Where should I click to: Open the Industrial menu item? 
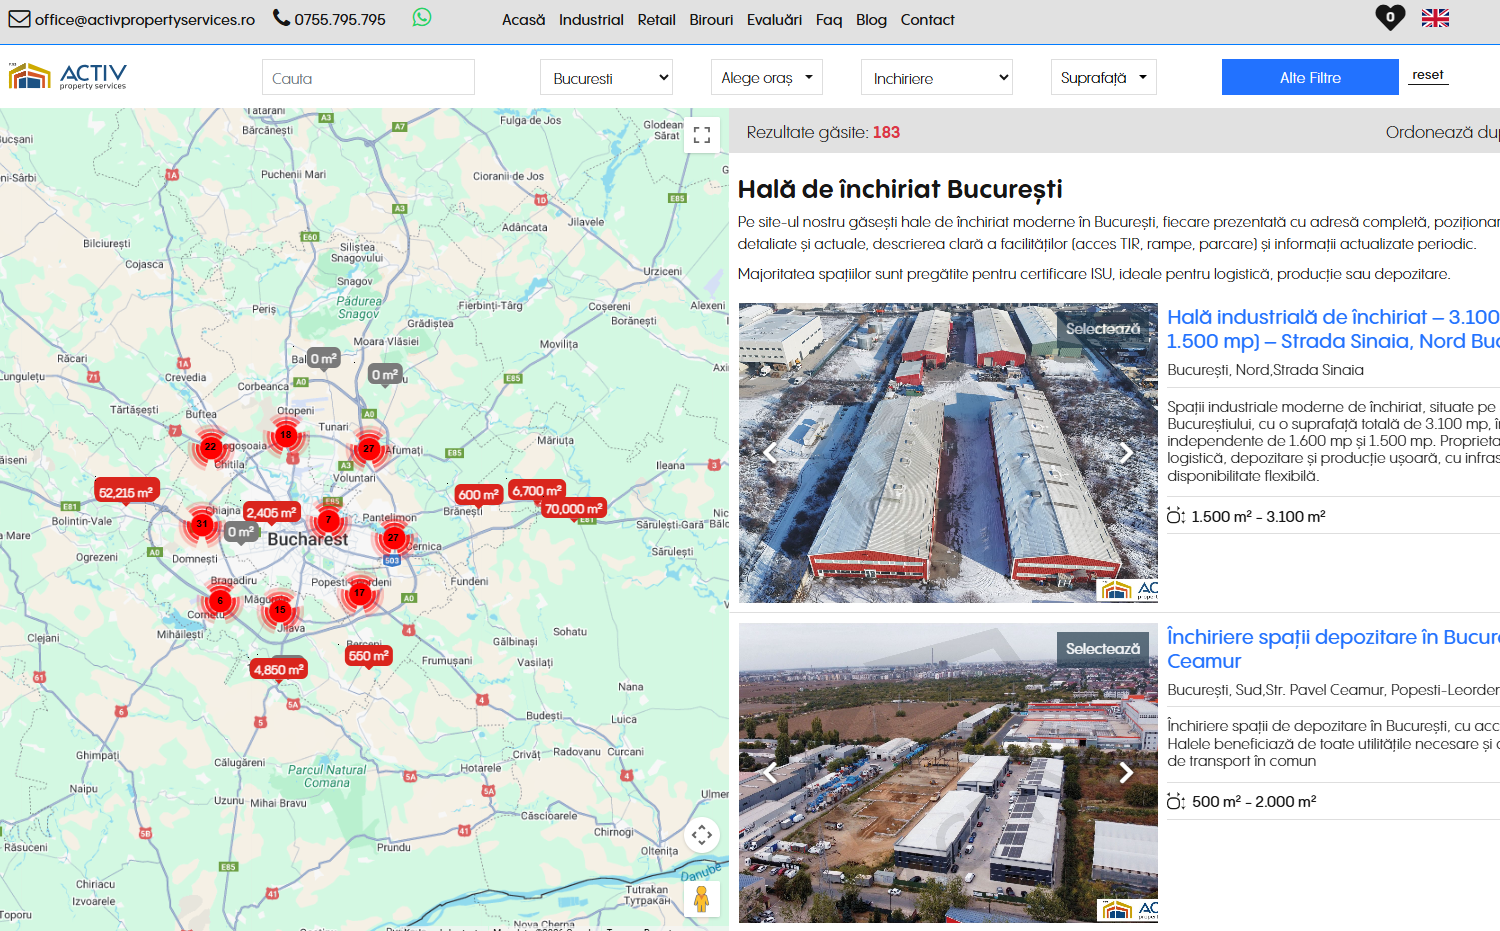pos(591,20)
